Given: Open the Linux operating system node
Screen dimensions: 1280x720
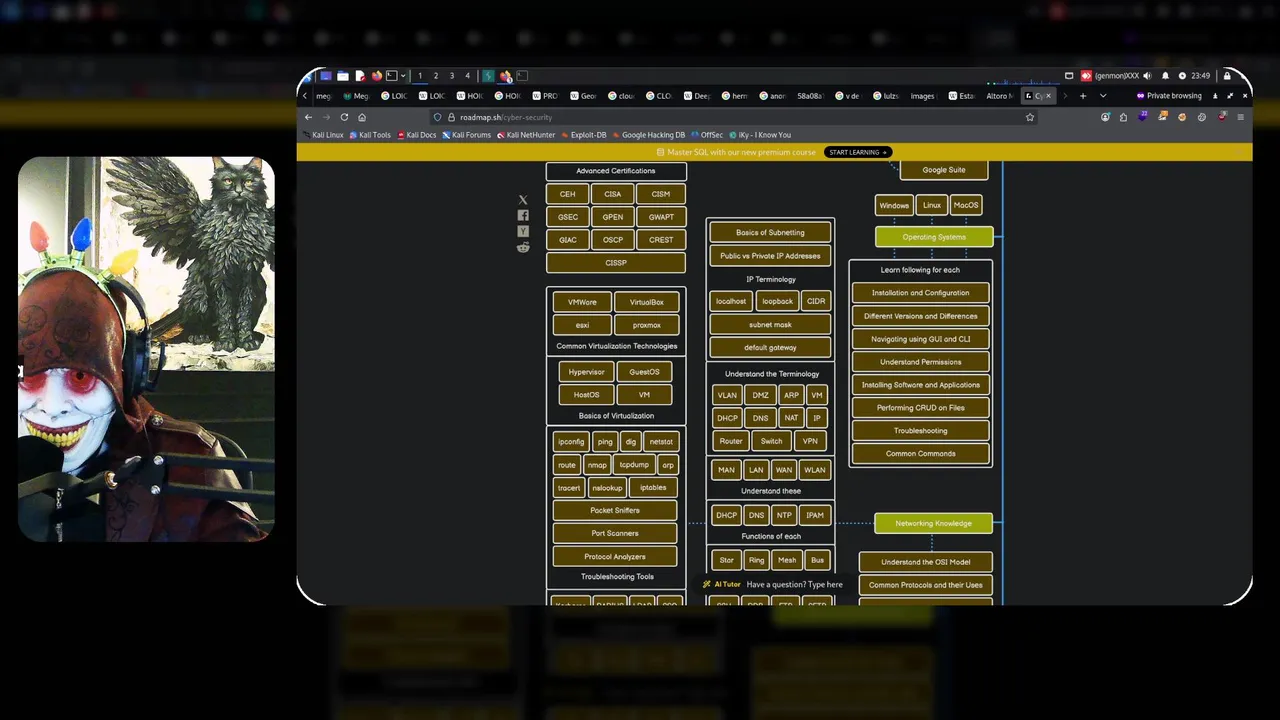Looking at the screenshot, I should click(x=932, y=205).
